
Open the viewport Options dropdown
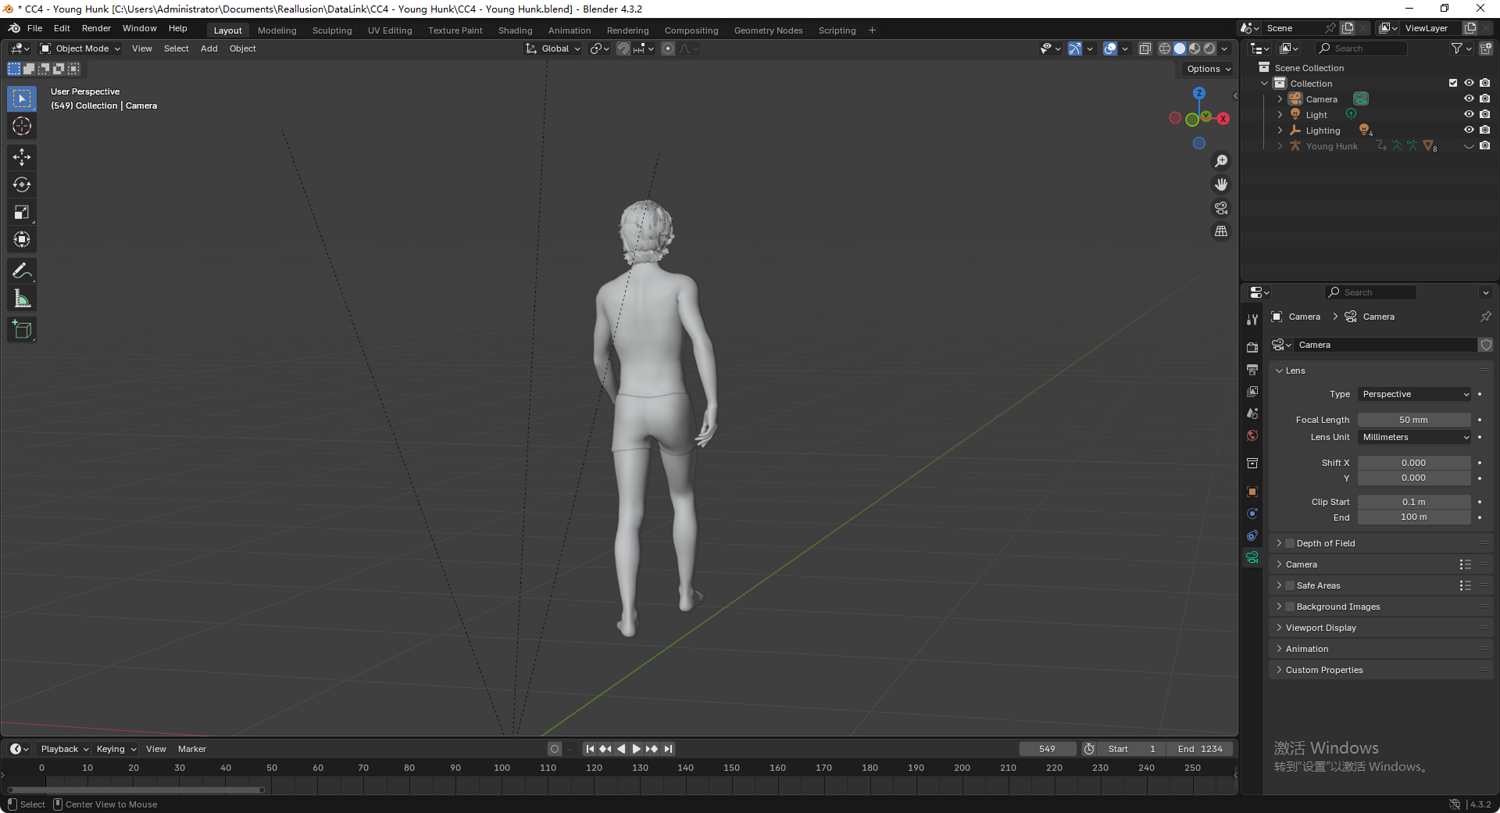coord(1208,69)
